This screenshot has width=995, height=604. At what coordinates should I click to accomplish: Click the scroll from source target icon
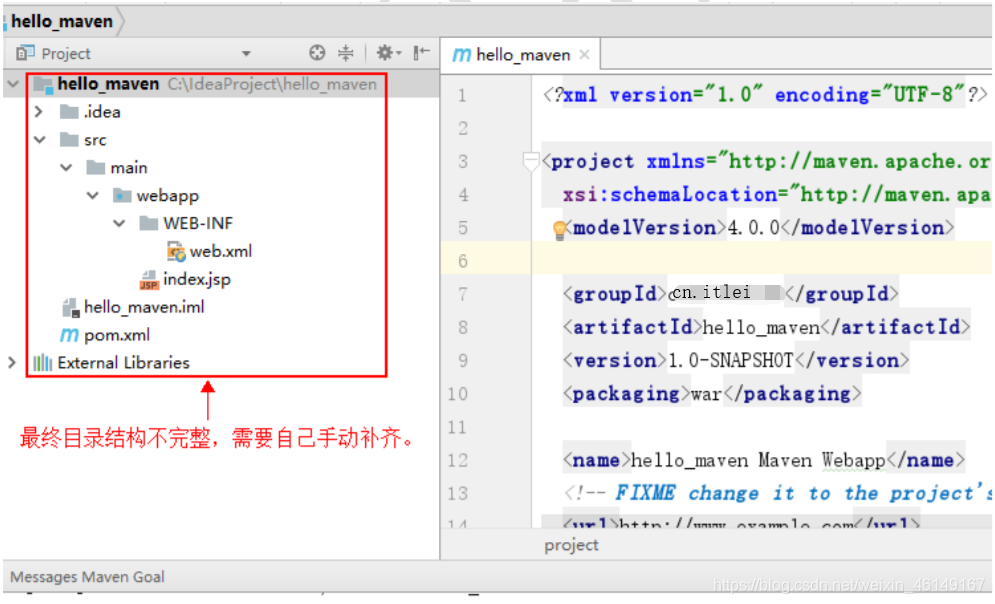coord(317,53)
